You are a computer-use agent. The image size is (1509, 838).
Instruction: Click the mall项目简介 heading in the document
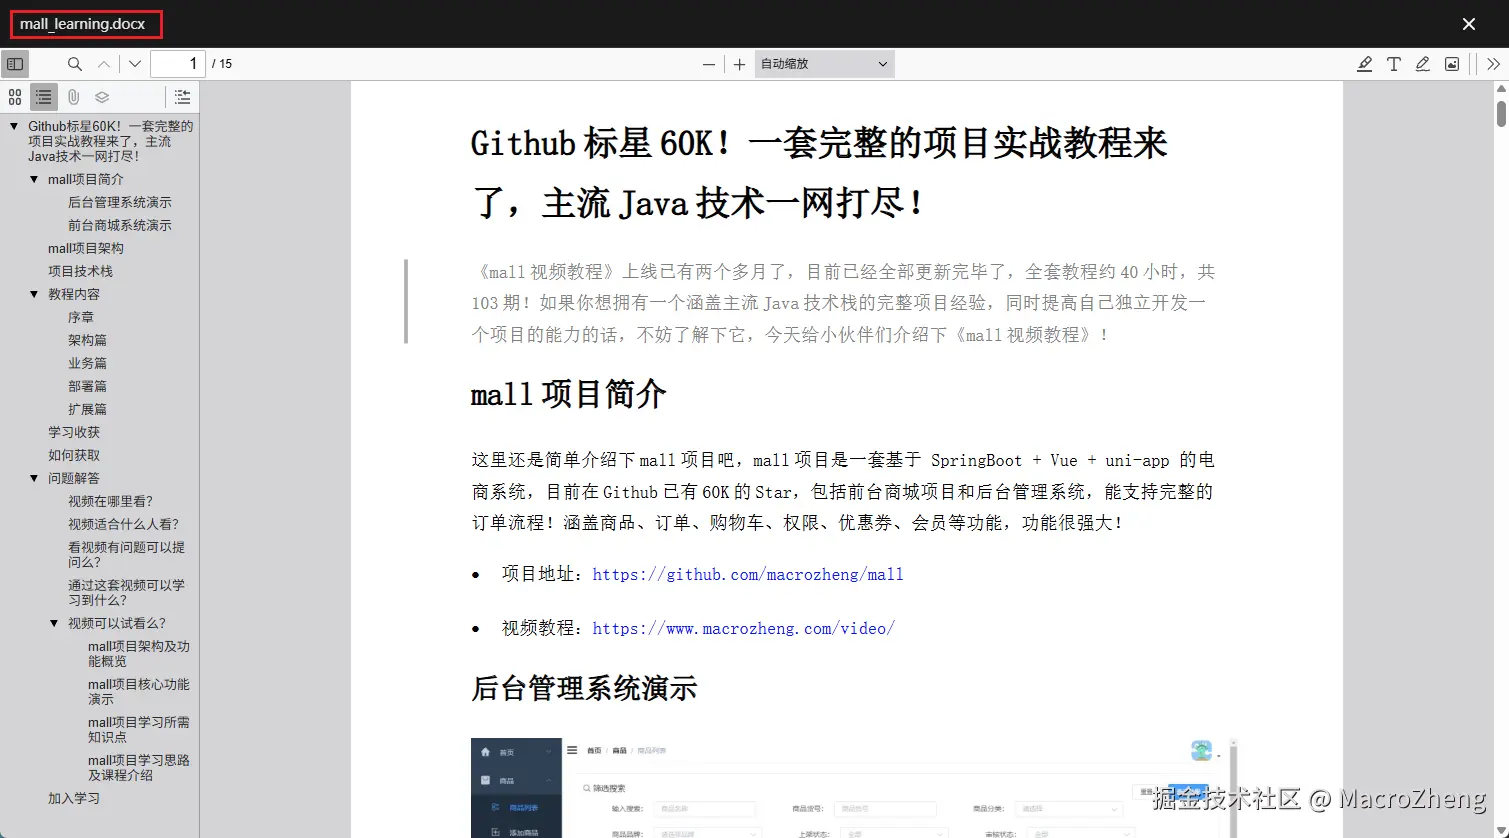click(568, 395)
